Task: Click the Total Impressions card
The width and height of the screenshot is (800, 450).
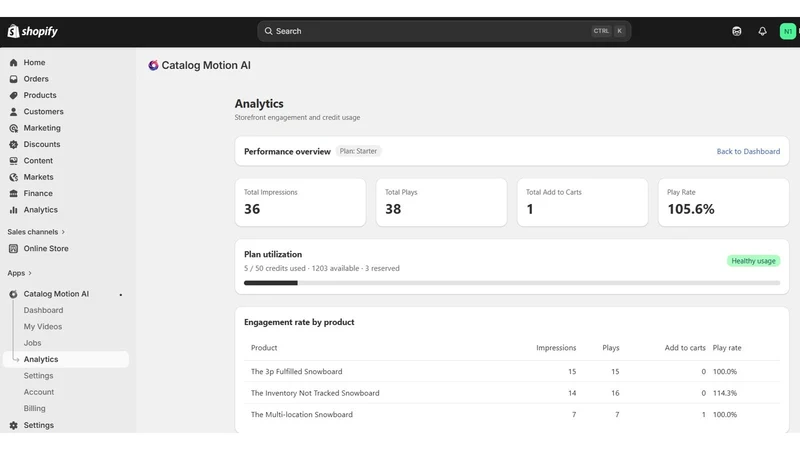Action: [300, 202]
